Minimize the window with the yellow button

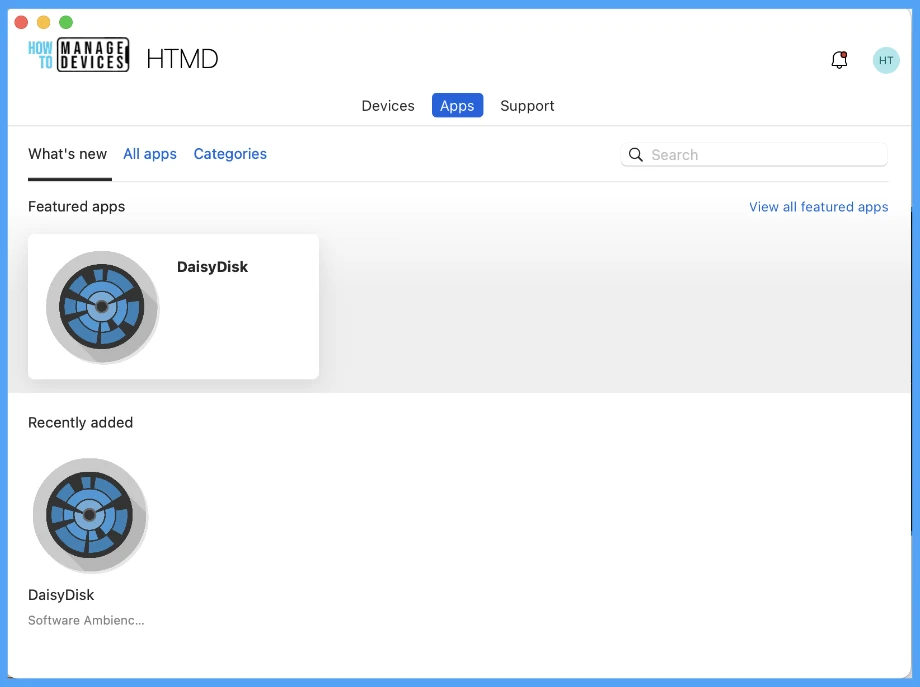point(43,22)
